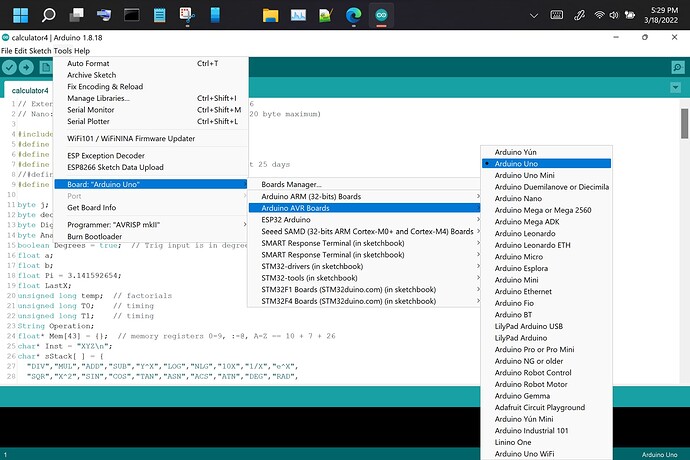Open the Sketch menu in menu bar

pyautogui.click(x=42, y=51)
